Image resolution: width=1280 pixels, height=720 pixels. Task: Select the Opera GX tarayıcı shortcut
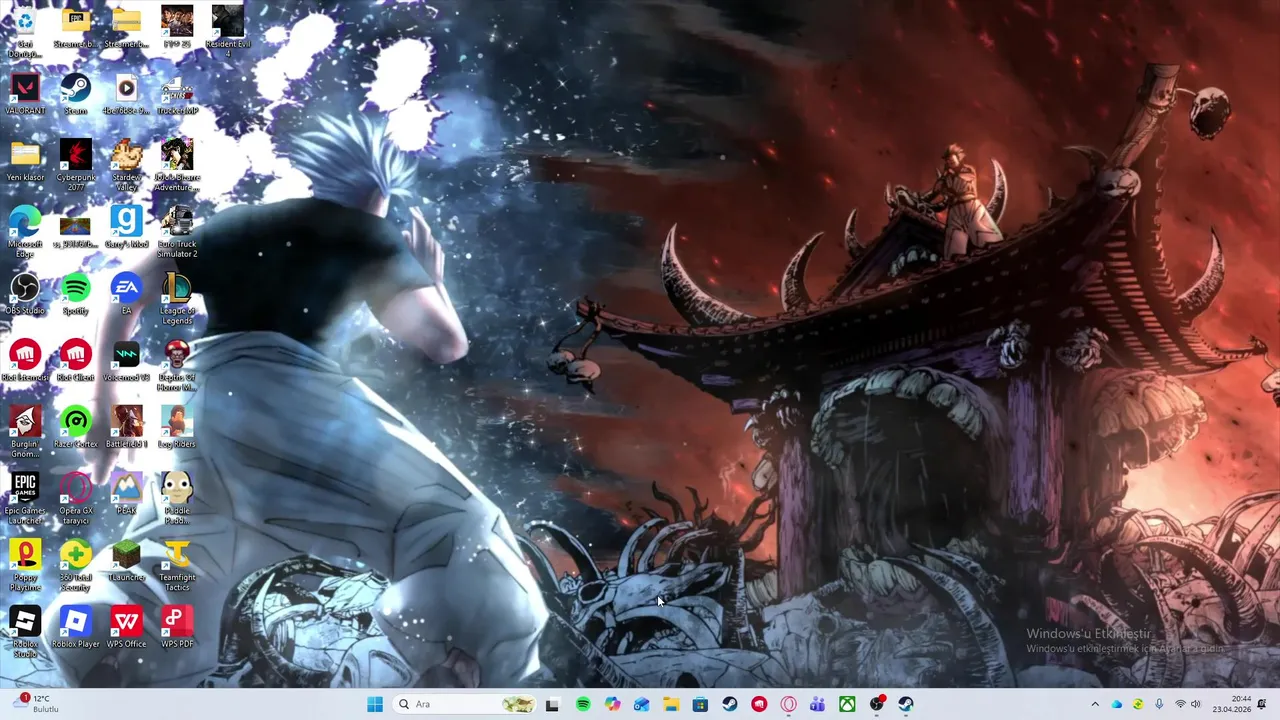76,499
